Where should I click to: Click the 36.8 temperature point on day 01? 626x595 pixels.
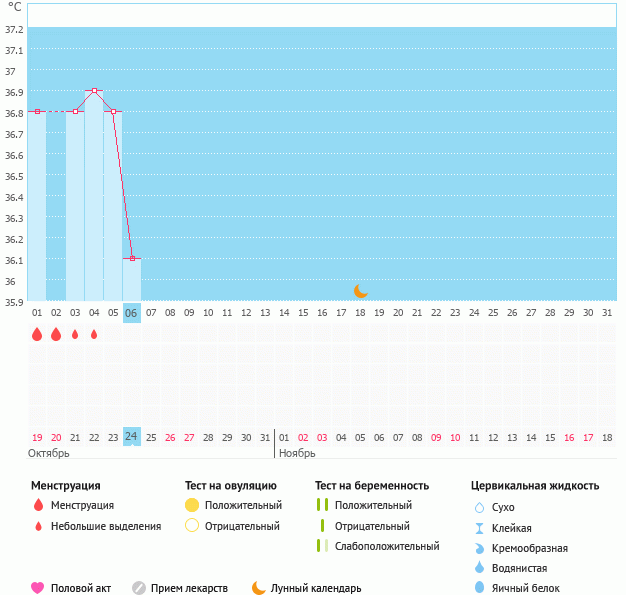37,112
